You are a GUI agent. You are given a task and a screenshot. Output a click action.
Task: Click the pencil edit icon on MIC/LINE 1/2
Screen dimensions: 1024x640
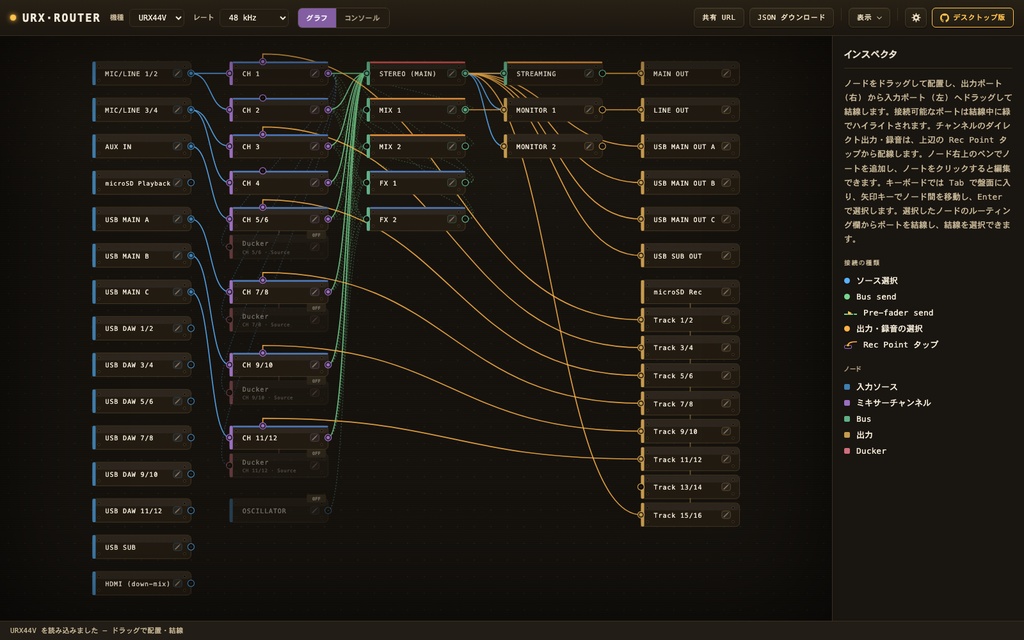[177, 74]
